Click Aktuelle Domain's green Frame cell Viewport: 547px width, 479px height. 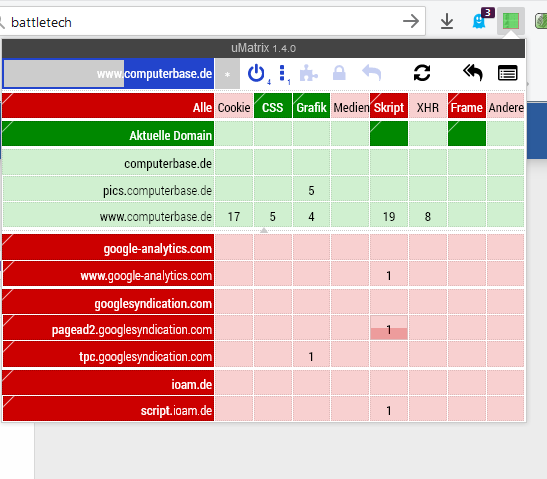point(467,134)
